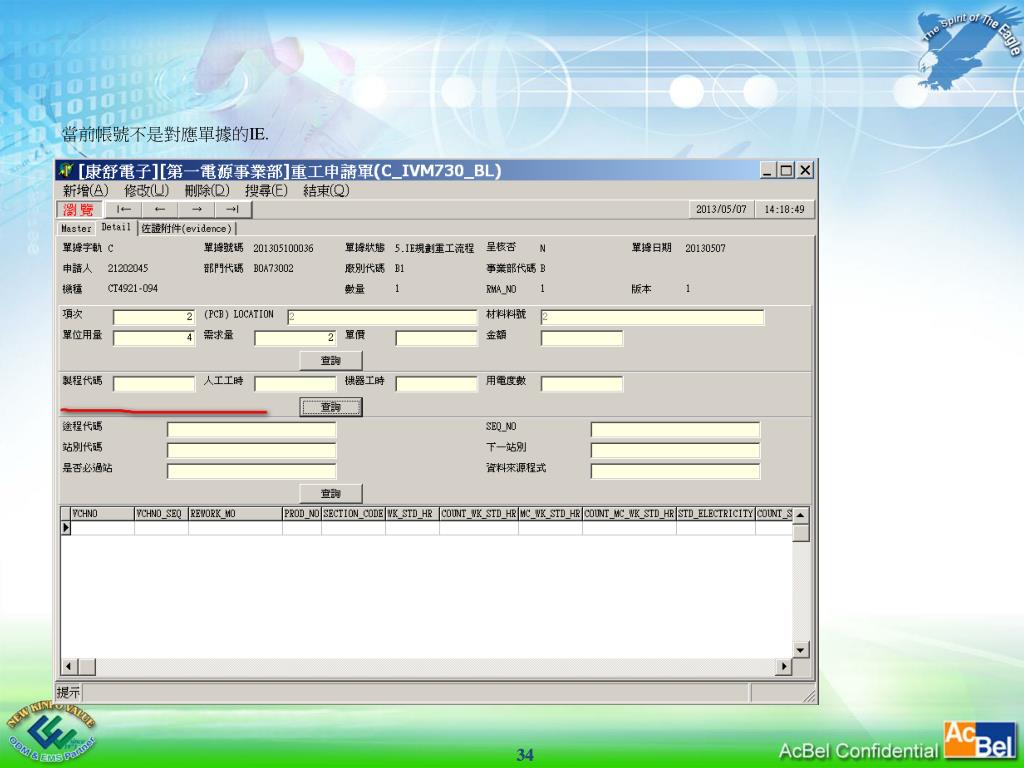Go to last record navigation arrow
1024x768 pixels.
point(232,210)
